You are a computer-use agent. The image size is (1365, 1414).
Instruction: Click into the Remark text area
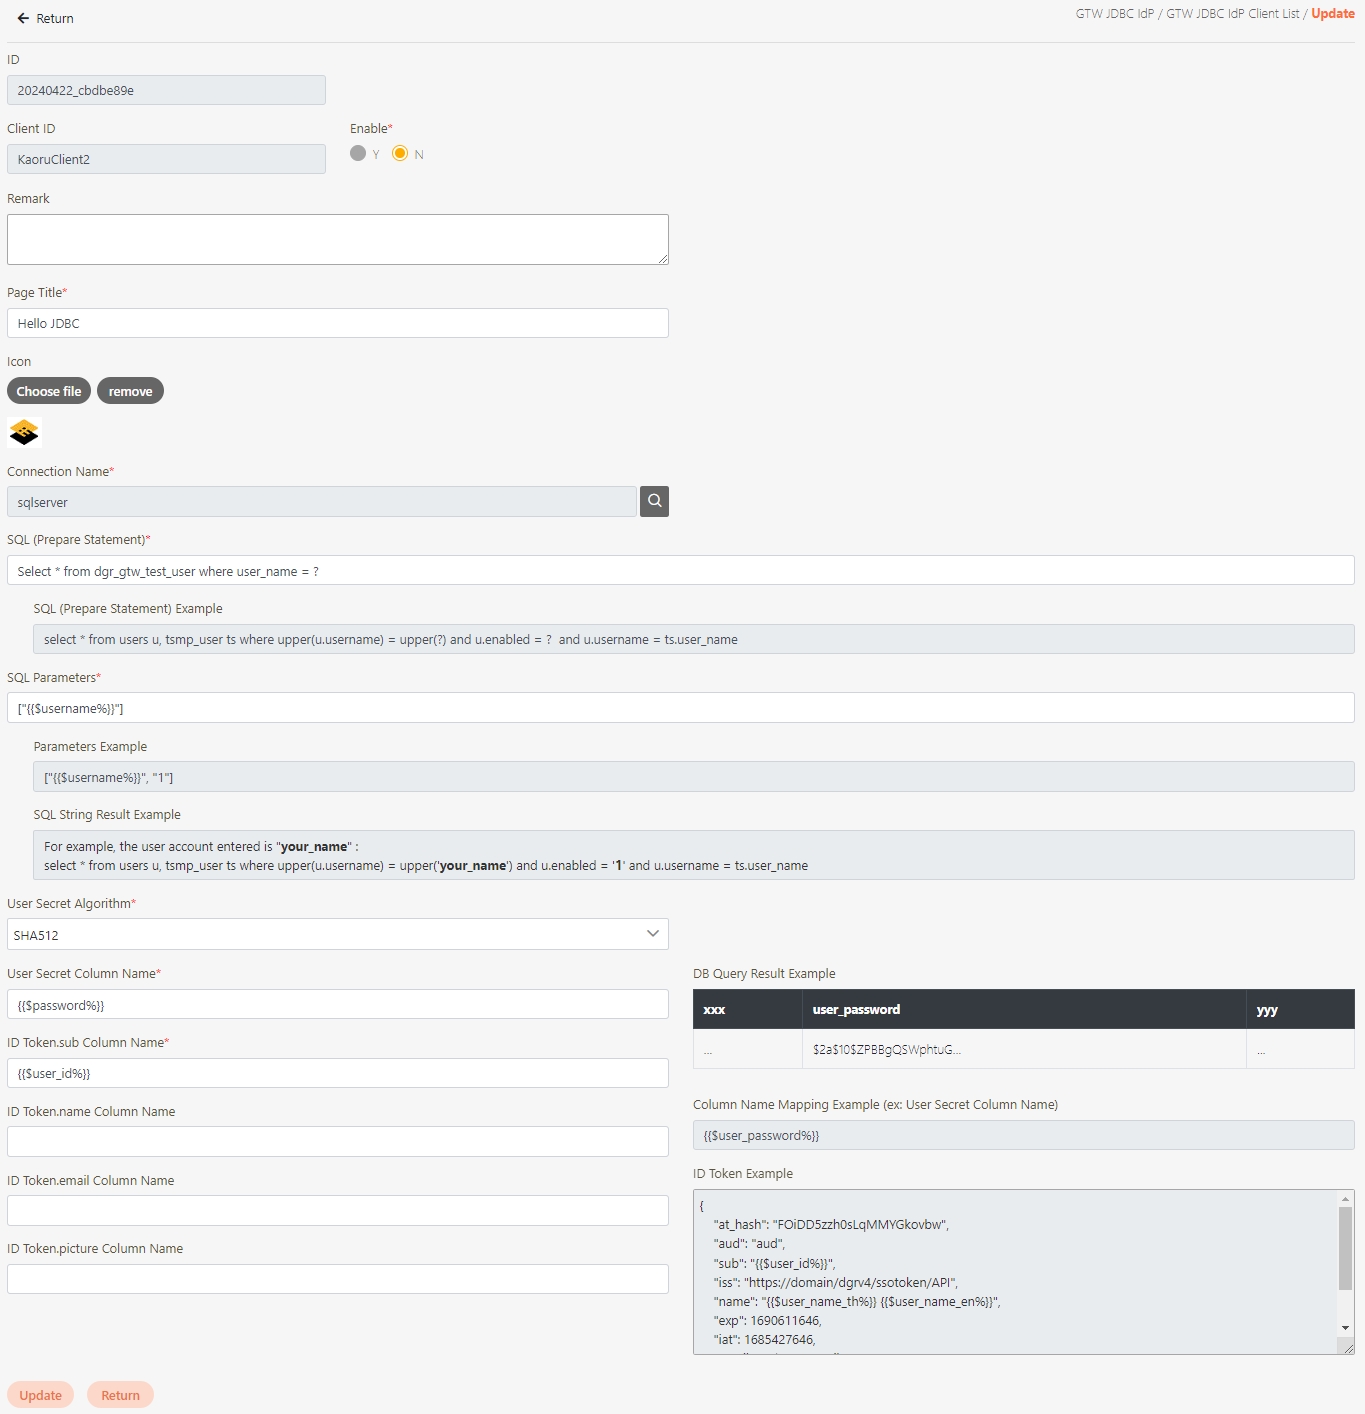point(337,239)
